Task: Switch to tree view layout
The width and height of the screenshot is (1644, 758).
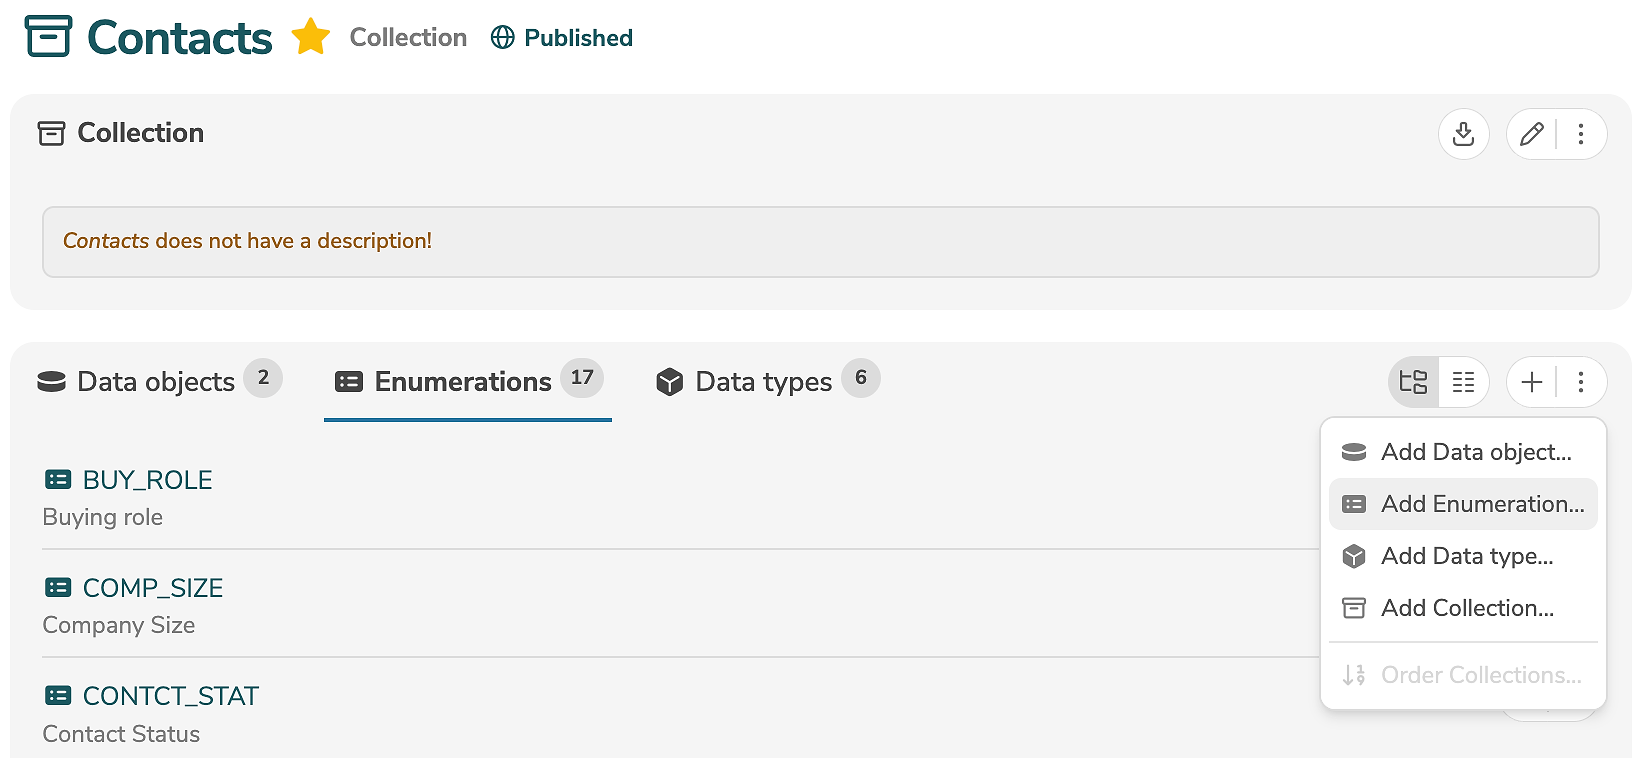Action: 1414,382
